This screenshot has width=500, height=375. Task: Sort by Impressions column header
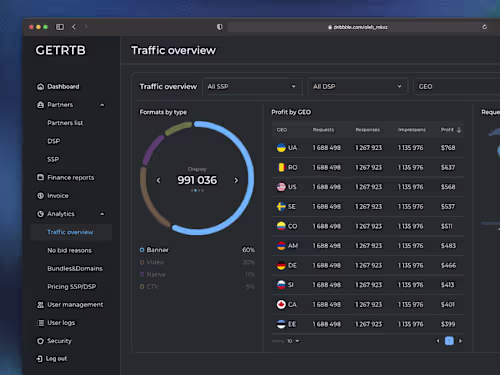(412, 130)
